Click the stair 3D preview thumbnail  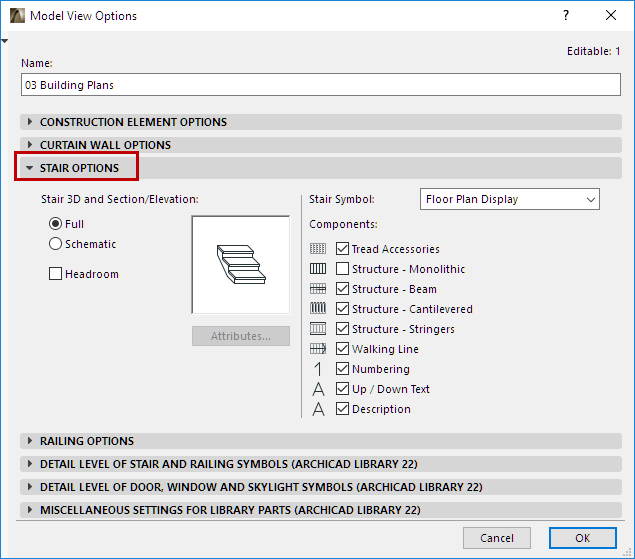coord(241,265)
